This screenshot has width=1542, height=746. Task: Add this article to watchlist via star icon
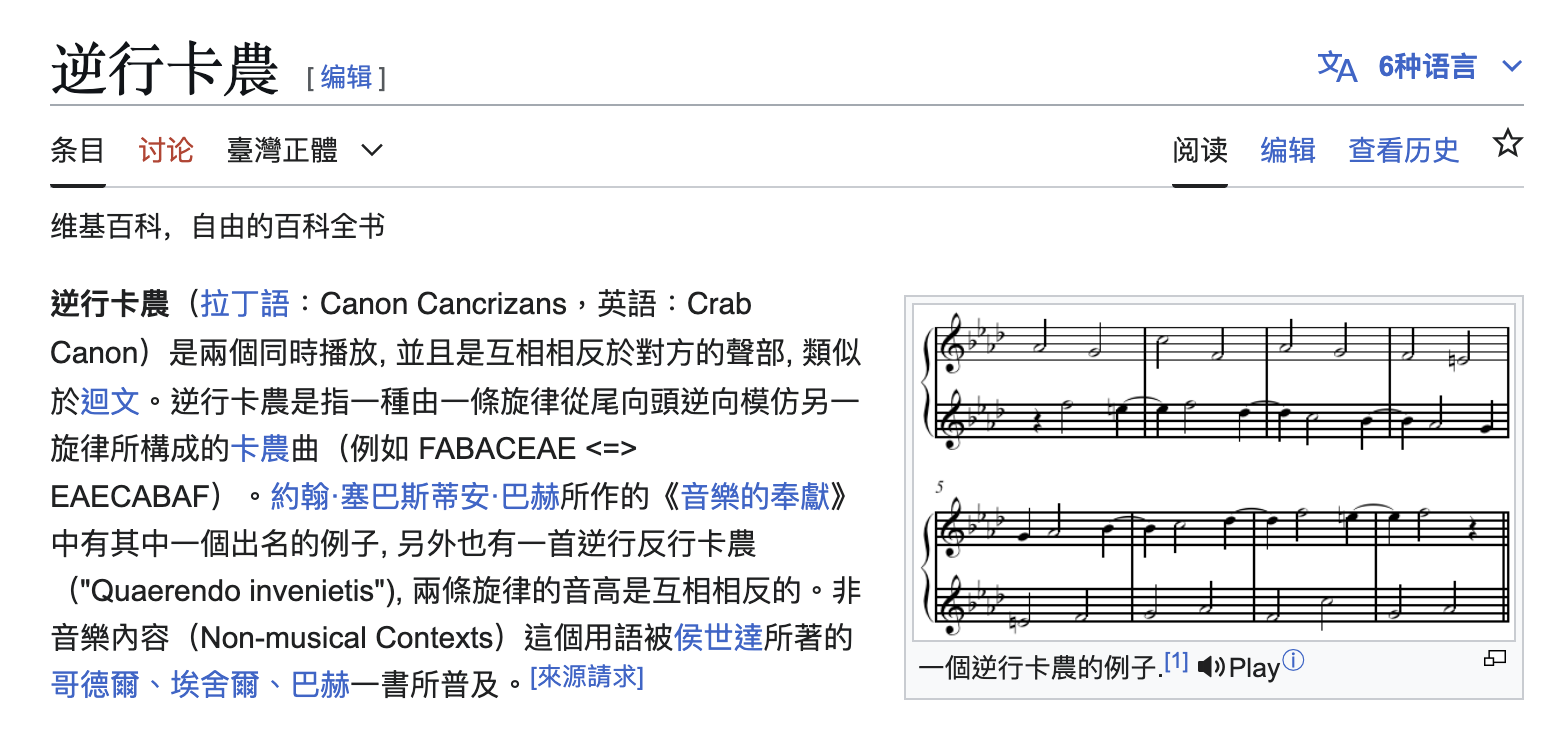(1507, 144)
